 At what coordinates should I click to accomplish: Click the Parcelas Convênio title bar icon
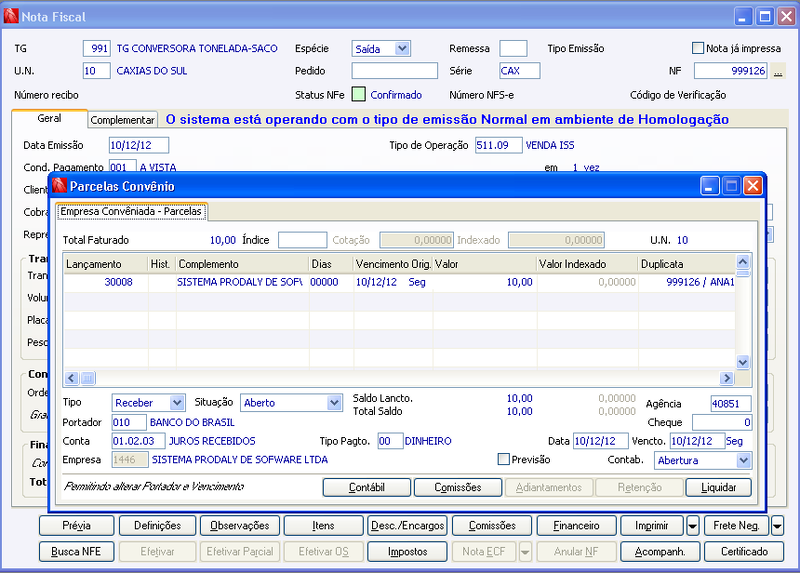click(x=60, y=186)
